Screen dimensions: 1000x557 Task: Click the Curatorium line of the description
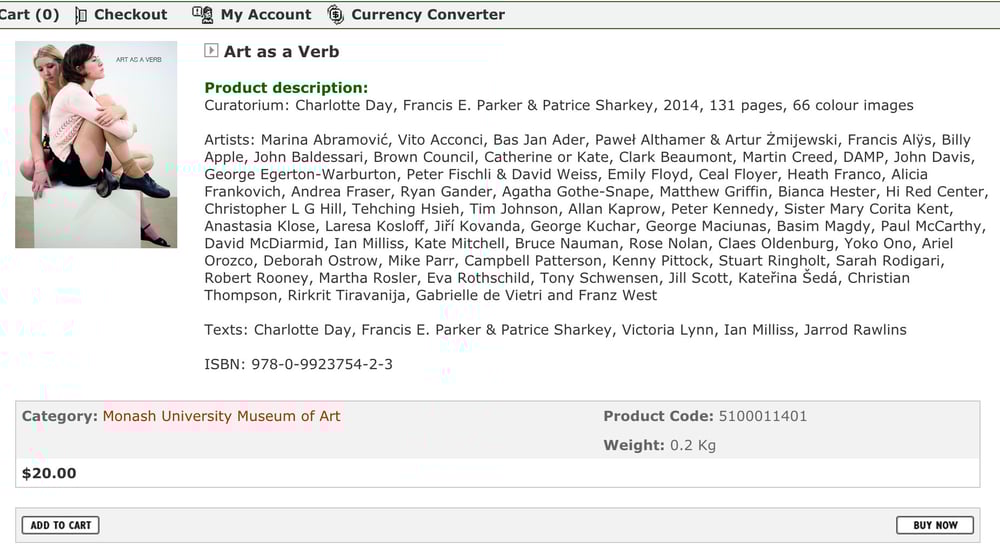pos(558,105)
